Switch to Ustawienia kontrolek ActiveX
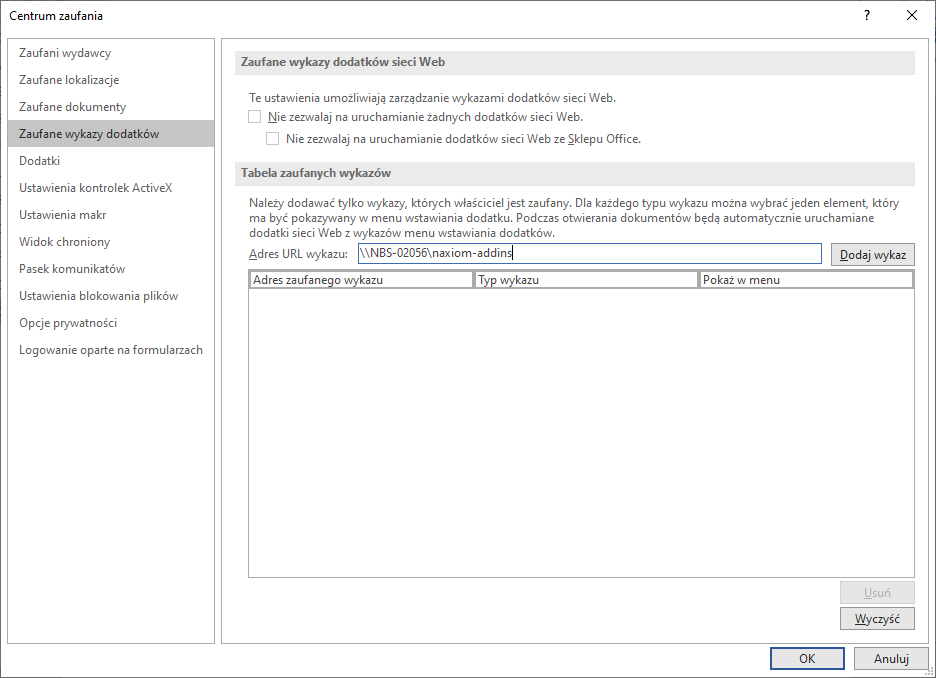Image resolution: width=936 pixels, height=678 pixels. (x=95, y=188)
